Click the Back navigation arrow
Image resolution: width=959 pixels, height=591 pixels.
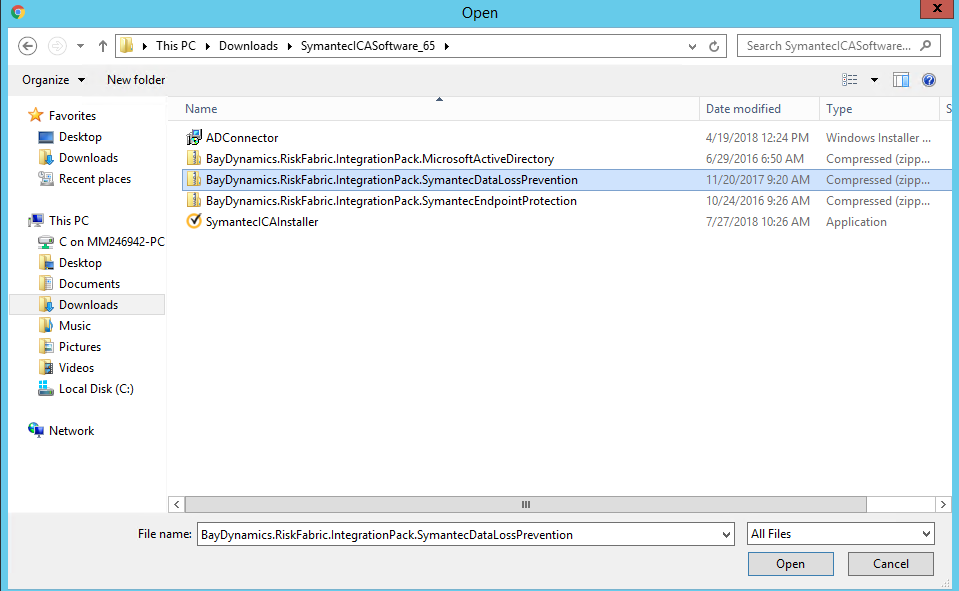[28, 46]
